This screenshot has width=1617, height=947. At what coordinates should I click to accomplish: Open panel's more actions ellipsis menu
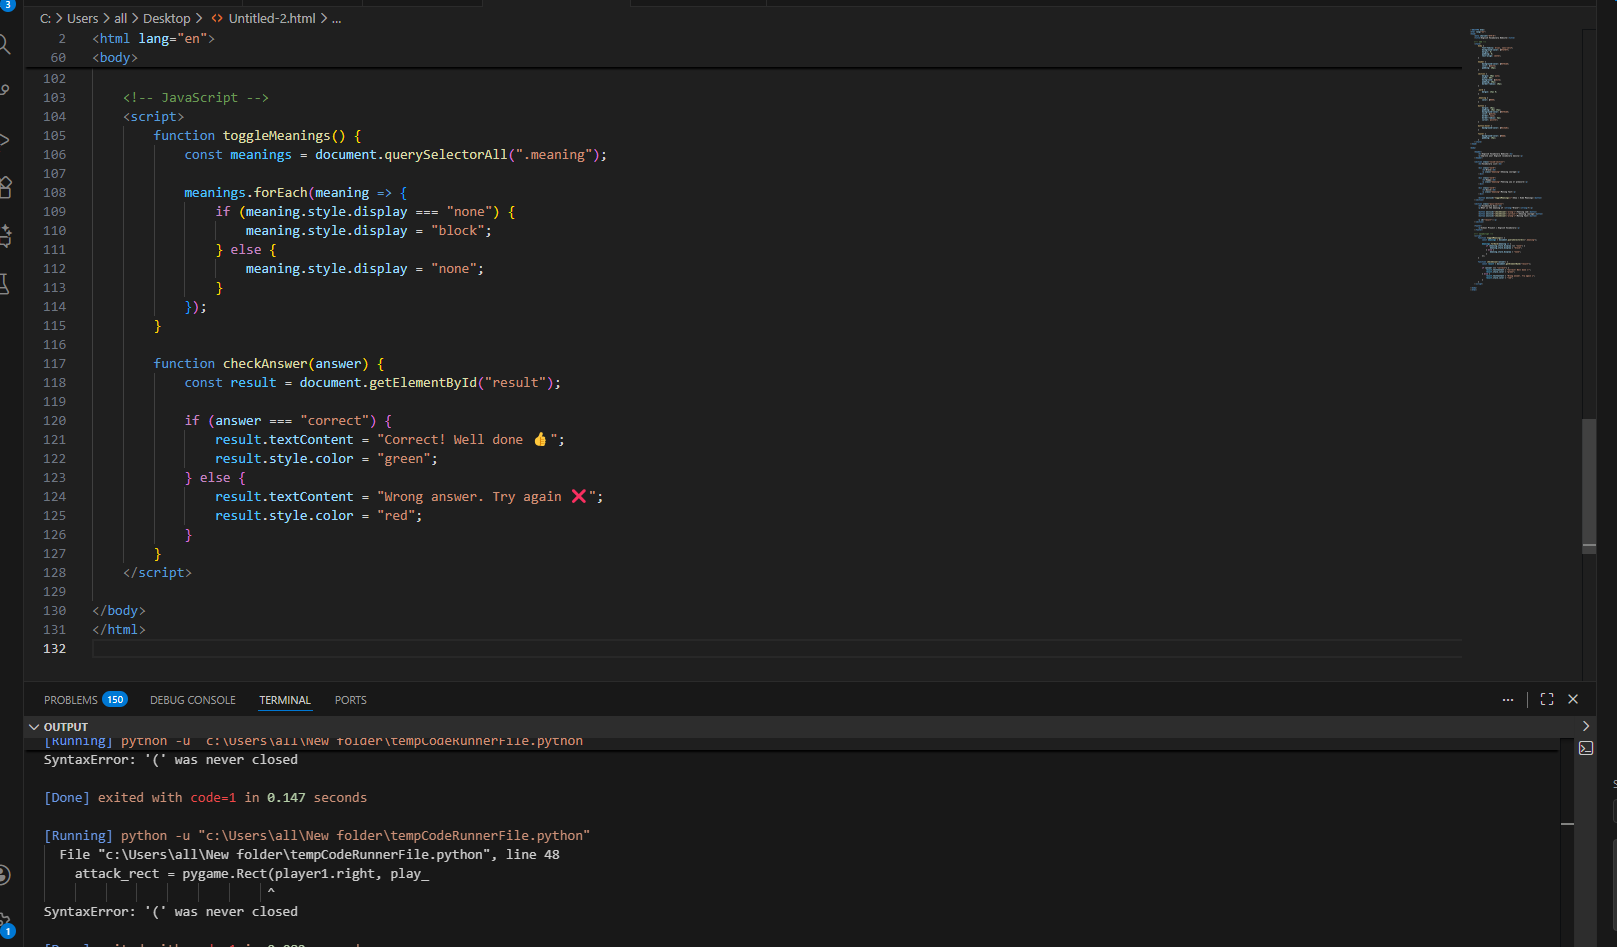[x=1508, y=700]
